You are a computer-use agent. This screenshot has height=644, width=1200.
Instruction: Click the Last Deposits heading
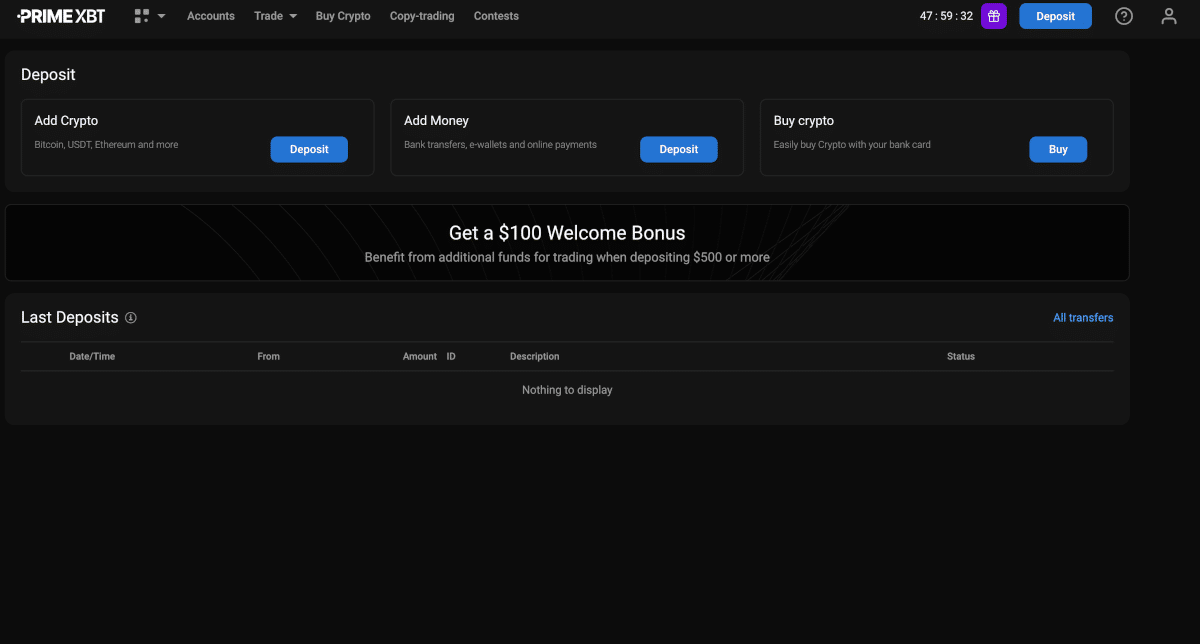coord(70,318)
